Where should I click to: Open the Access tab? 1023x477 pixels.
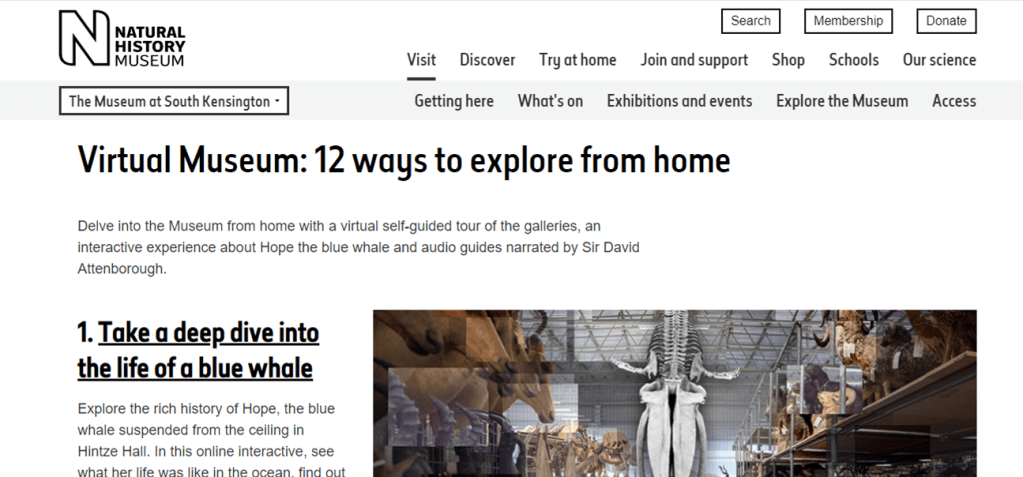point(954,101)
